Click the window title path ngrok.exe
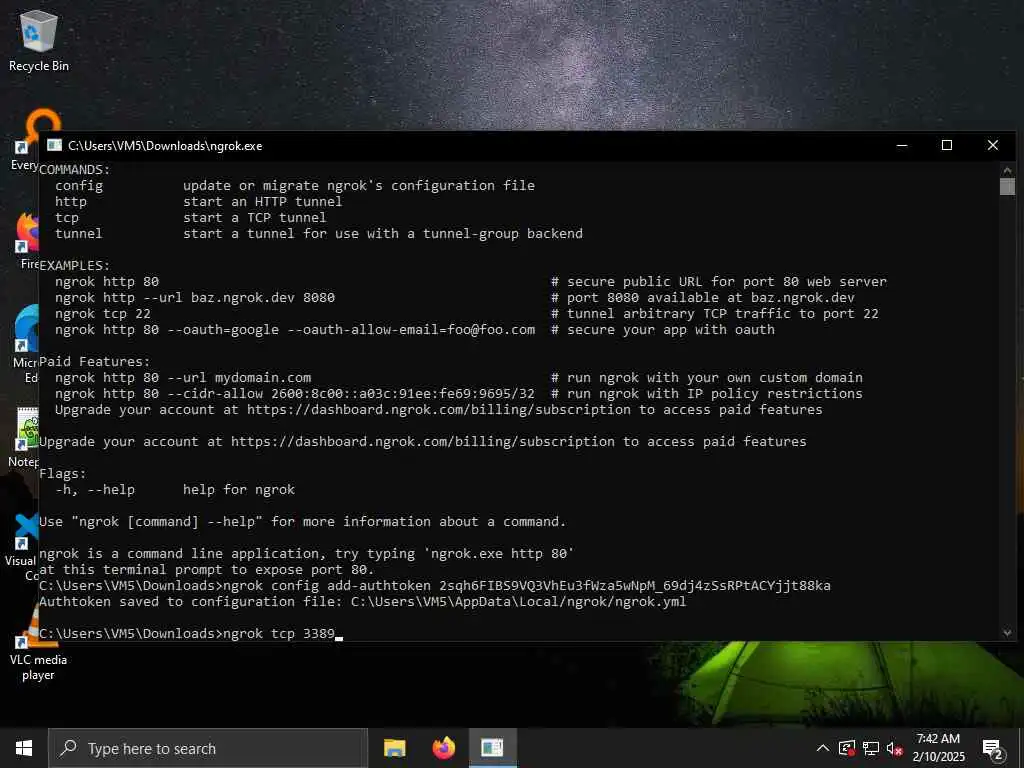1024x768 pixels. pos(165,146)
